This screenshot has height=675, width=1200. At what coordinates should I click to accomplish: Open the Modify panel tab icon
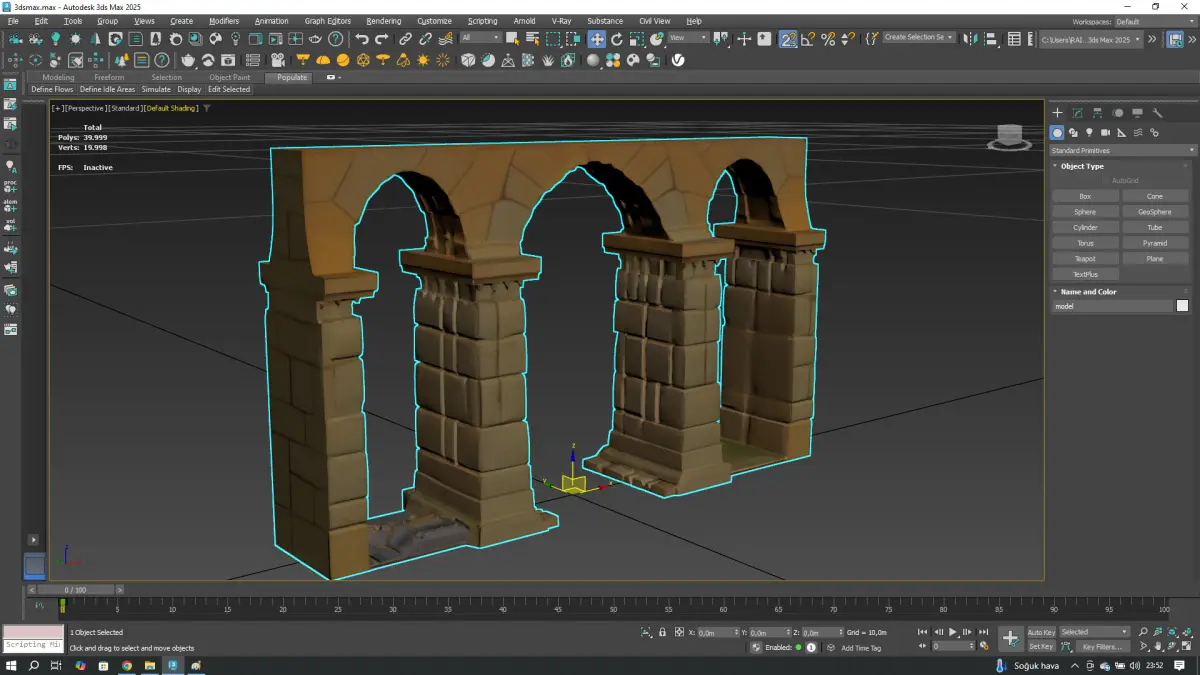click(x=1077, y=113)
